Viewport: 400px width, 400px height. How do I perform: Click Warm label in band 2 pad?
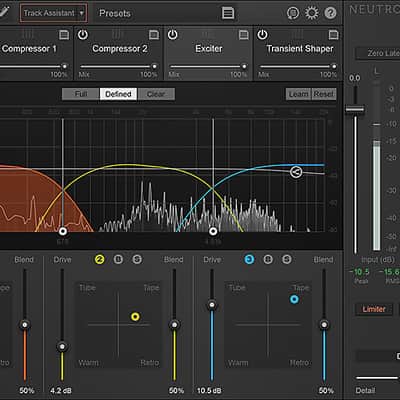click(89, 363)
